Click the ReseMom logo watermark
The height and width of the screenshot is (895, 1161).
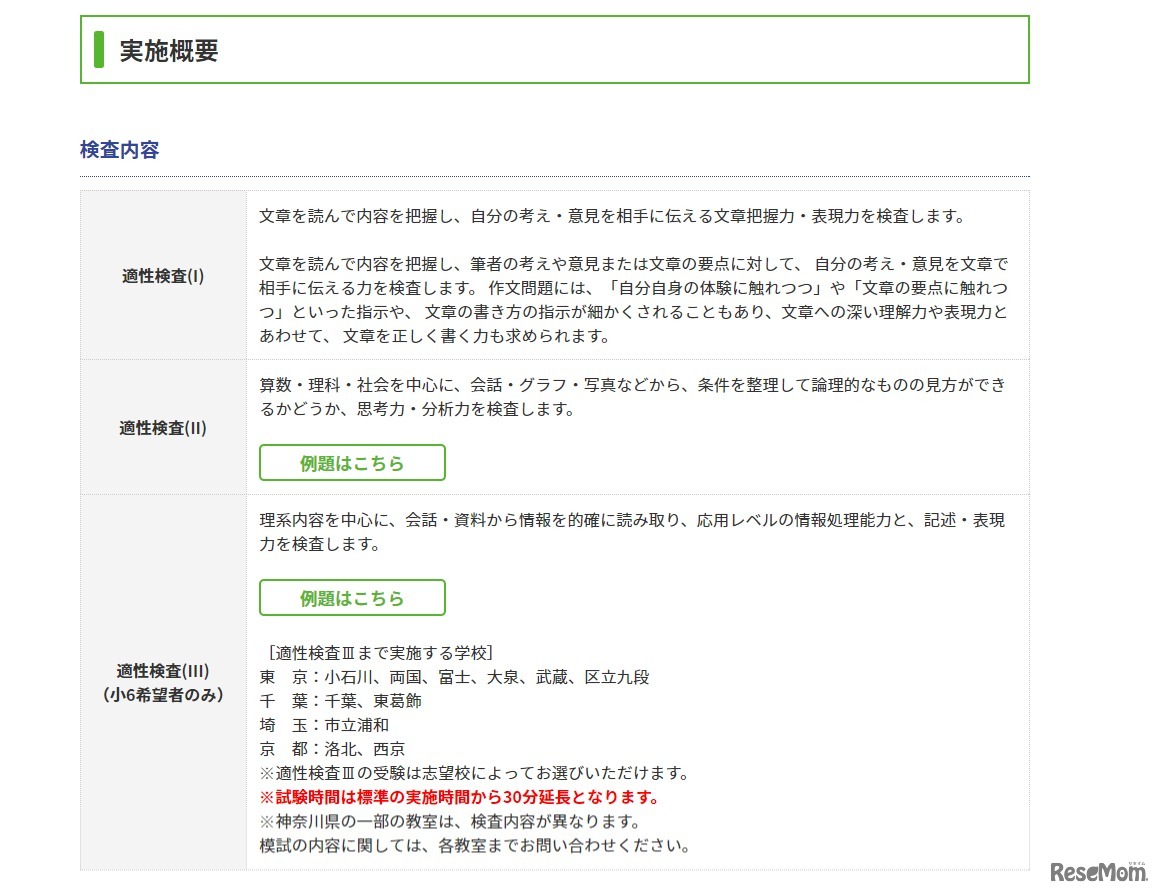[x=1097, y=873]
